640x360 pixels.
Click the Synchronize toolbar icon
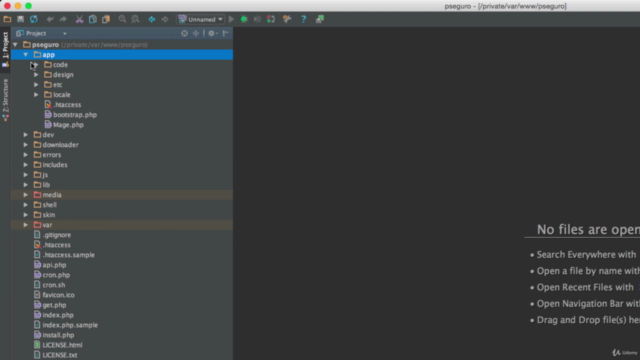pos(33,19)
